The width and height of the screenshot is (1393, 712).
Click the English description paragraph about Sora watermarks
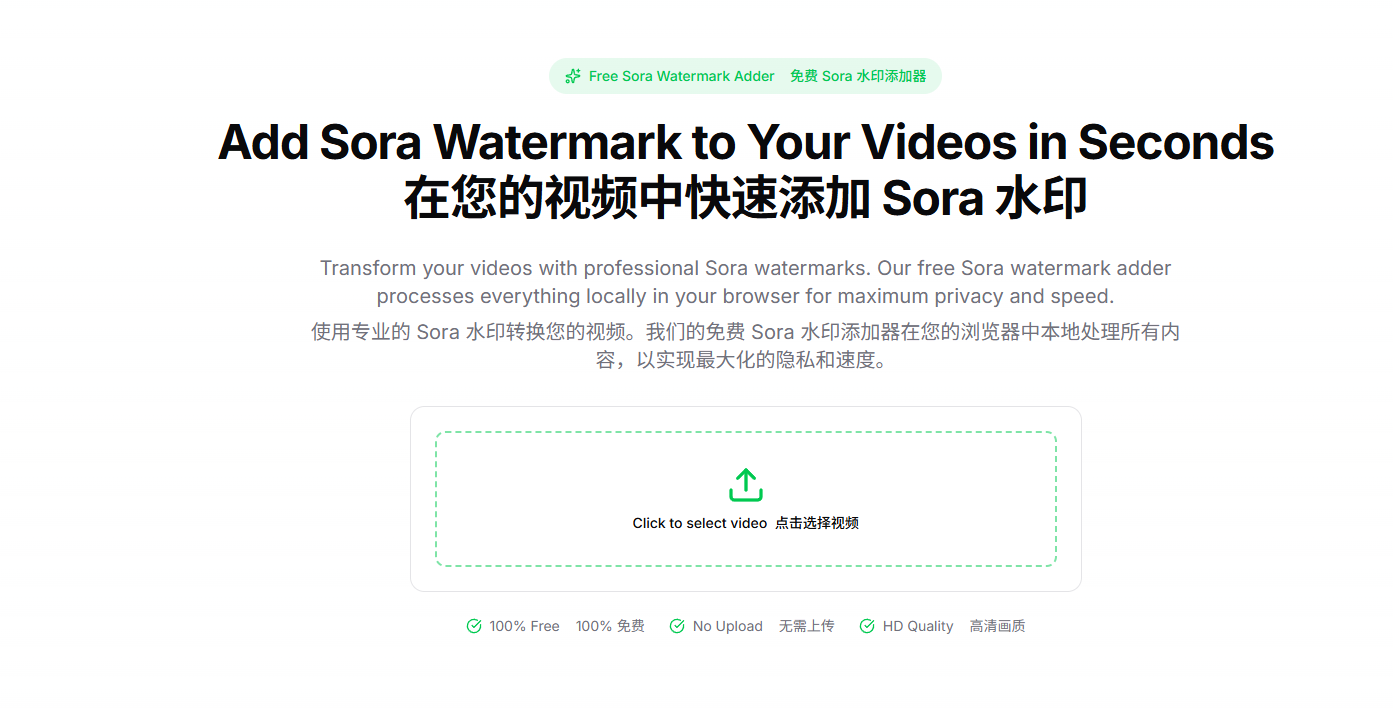[x=746, y=282]
